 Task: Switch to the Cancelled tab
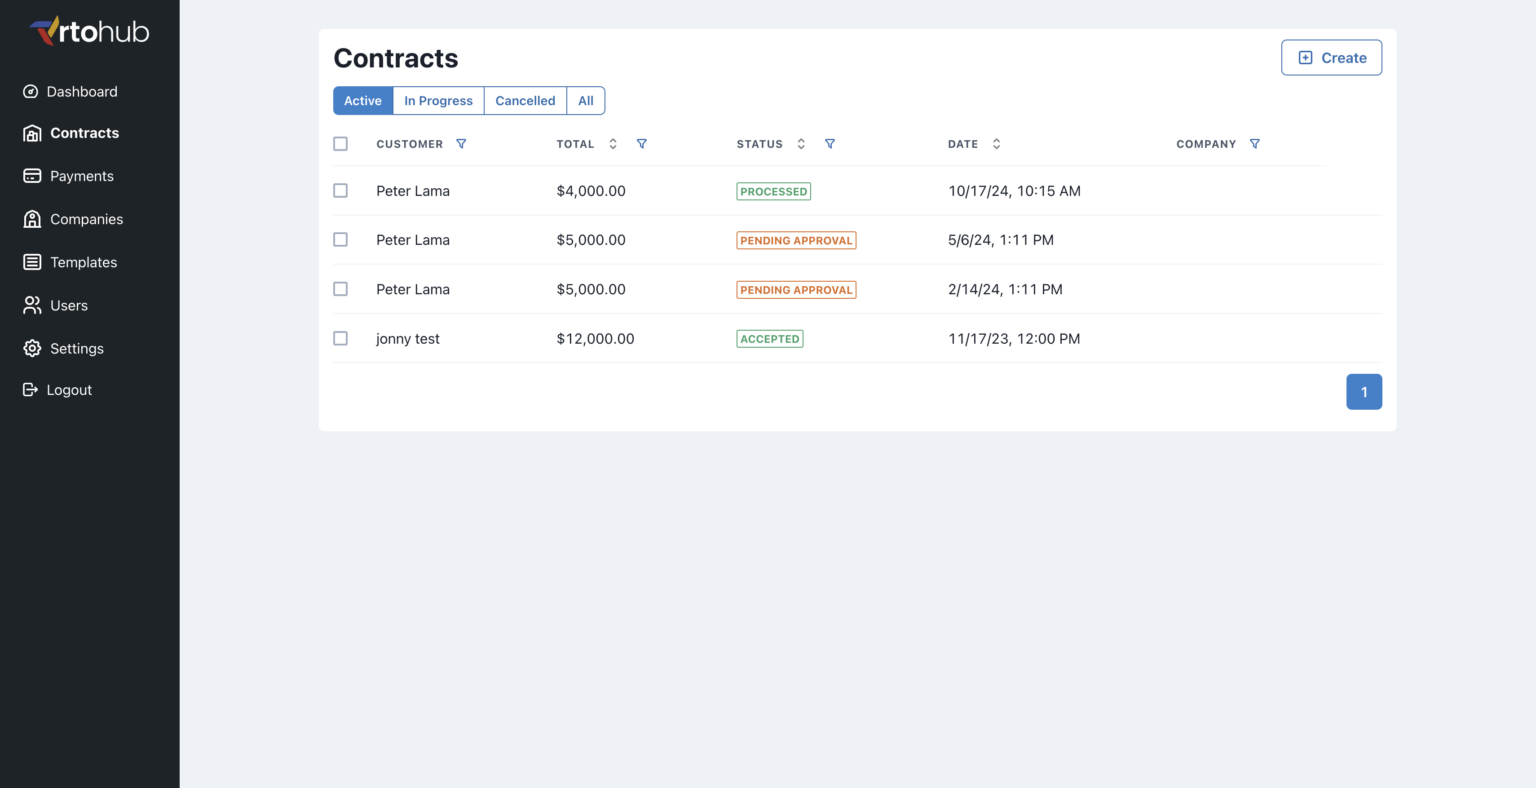tap(525, 101)
